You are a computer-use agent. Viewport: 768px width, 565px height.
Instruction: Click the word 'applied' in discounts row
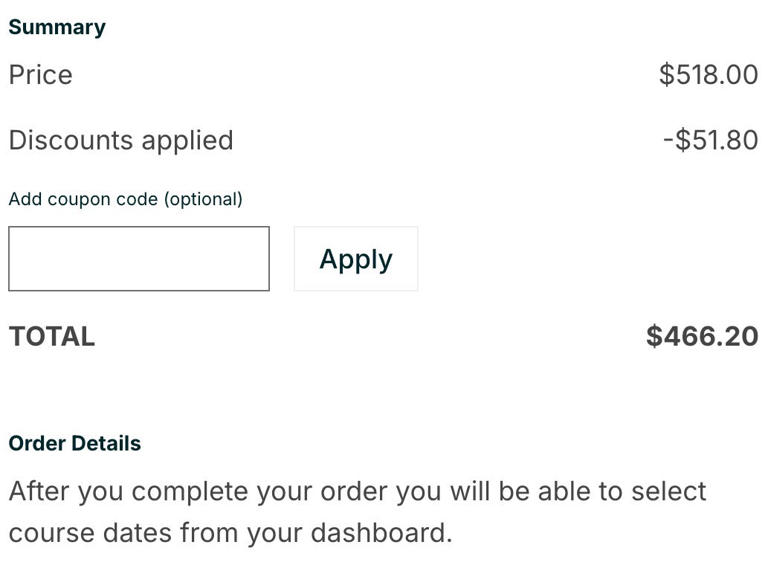(x=187, y=140)
